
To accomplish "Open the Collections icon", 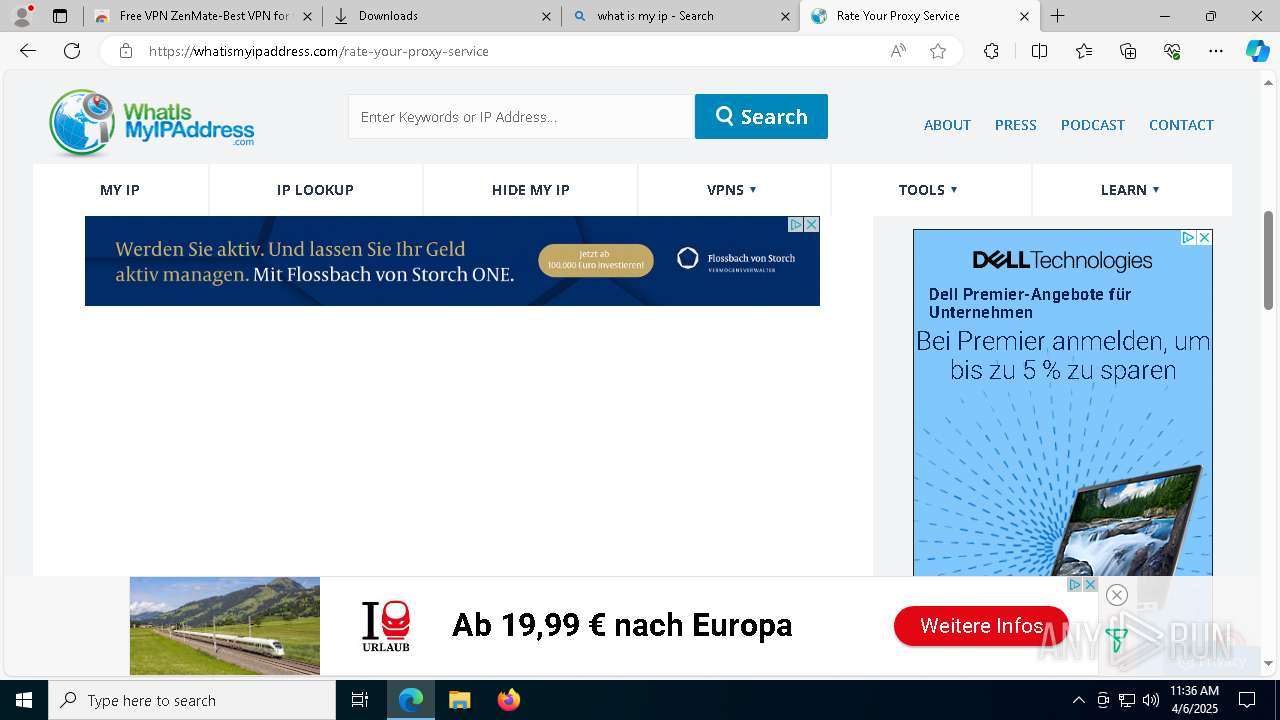I will [x=1128, y=51].
